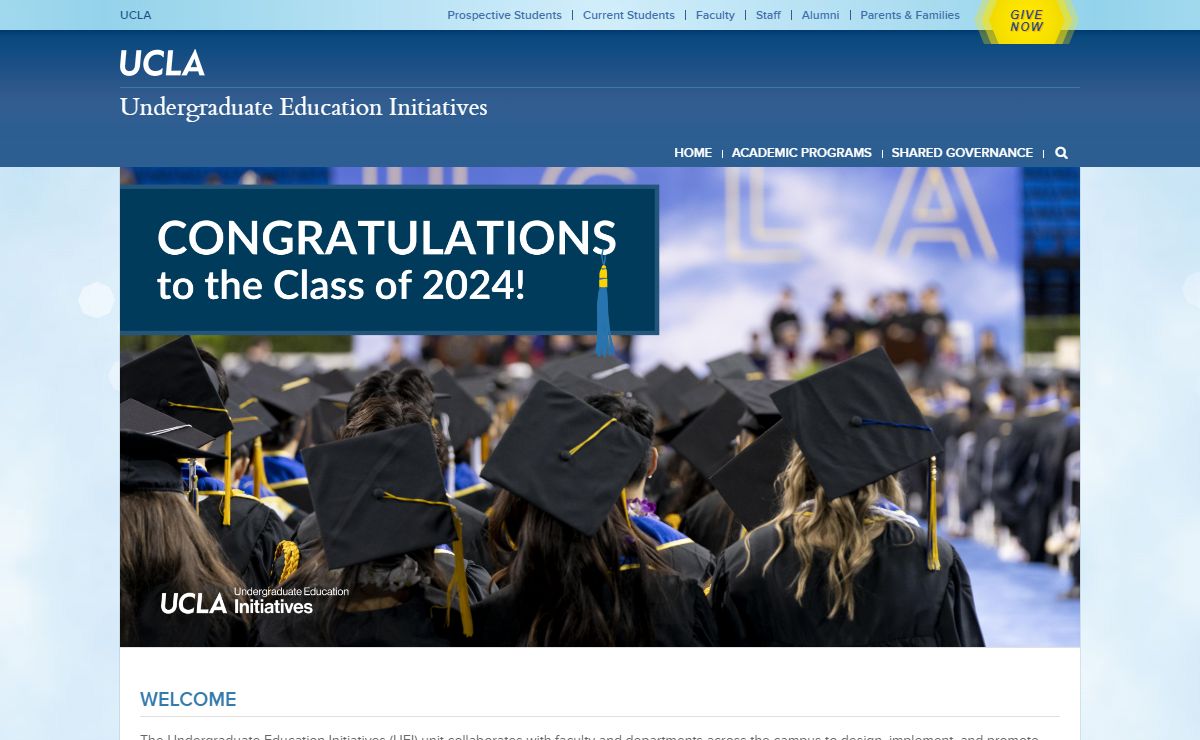Open the Staff link
The height and width of the screenshot is (740, 1200).
[x=768, y=15]
